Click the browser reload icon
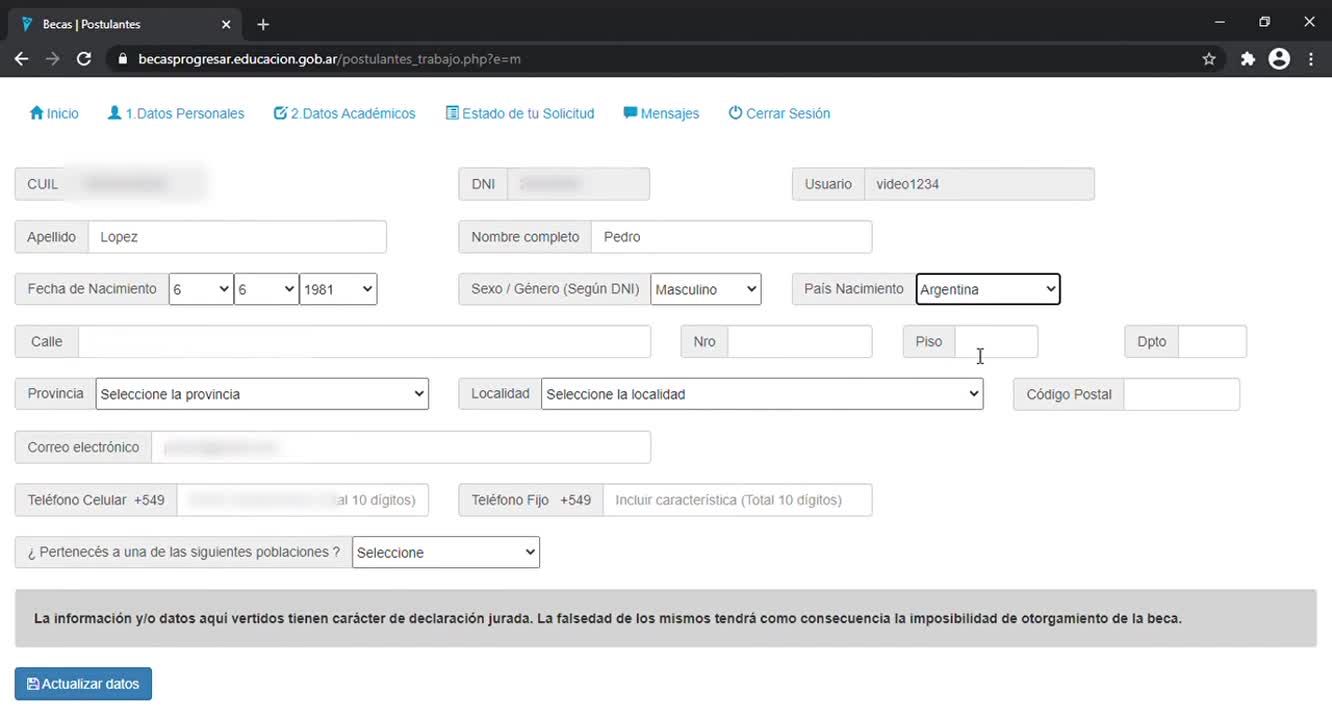The image size is (1332, 720). [x=84, y=59]
